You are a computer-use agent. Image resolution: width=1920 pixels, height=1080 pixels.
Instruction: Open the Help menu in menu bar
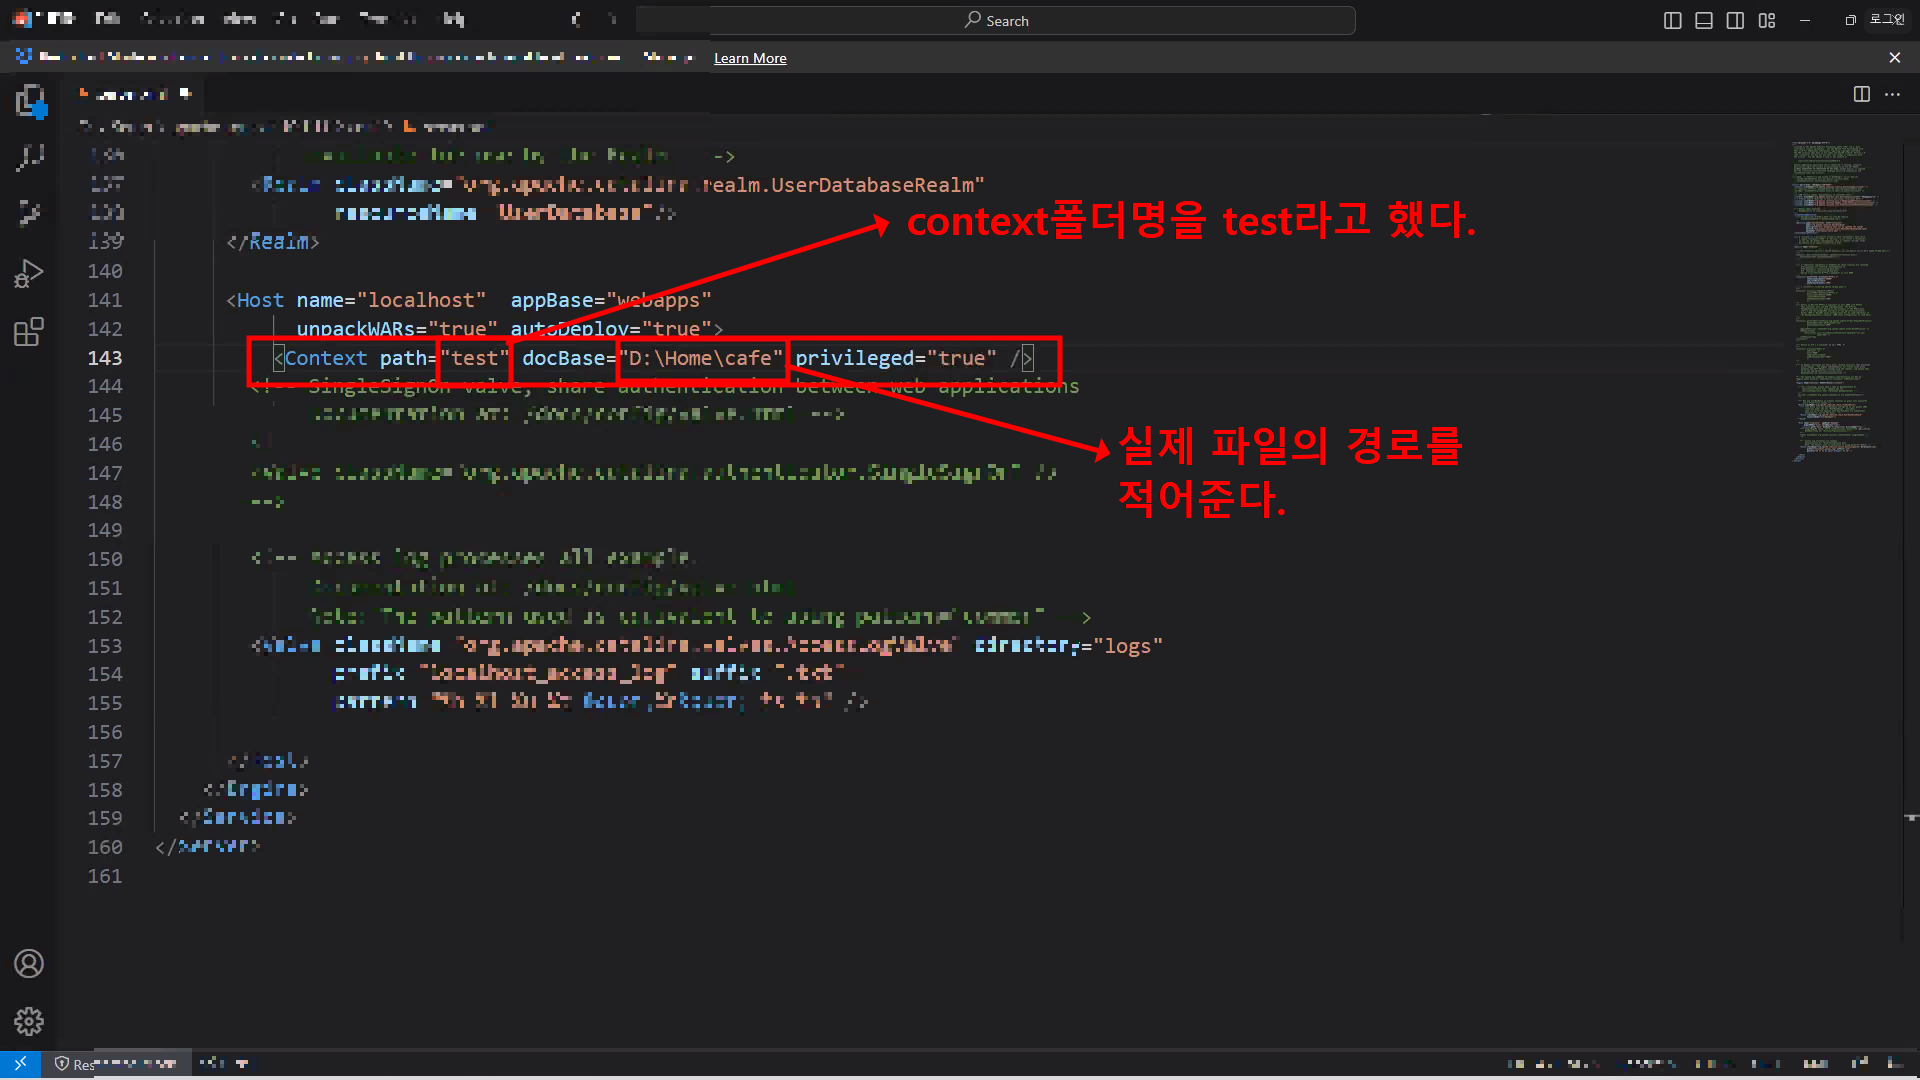454,19
